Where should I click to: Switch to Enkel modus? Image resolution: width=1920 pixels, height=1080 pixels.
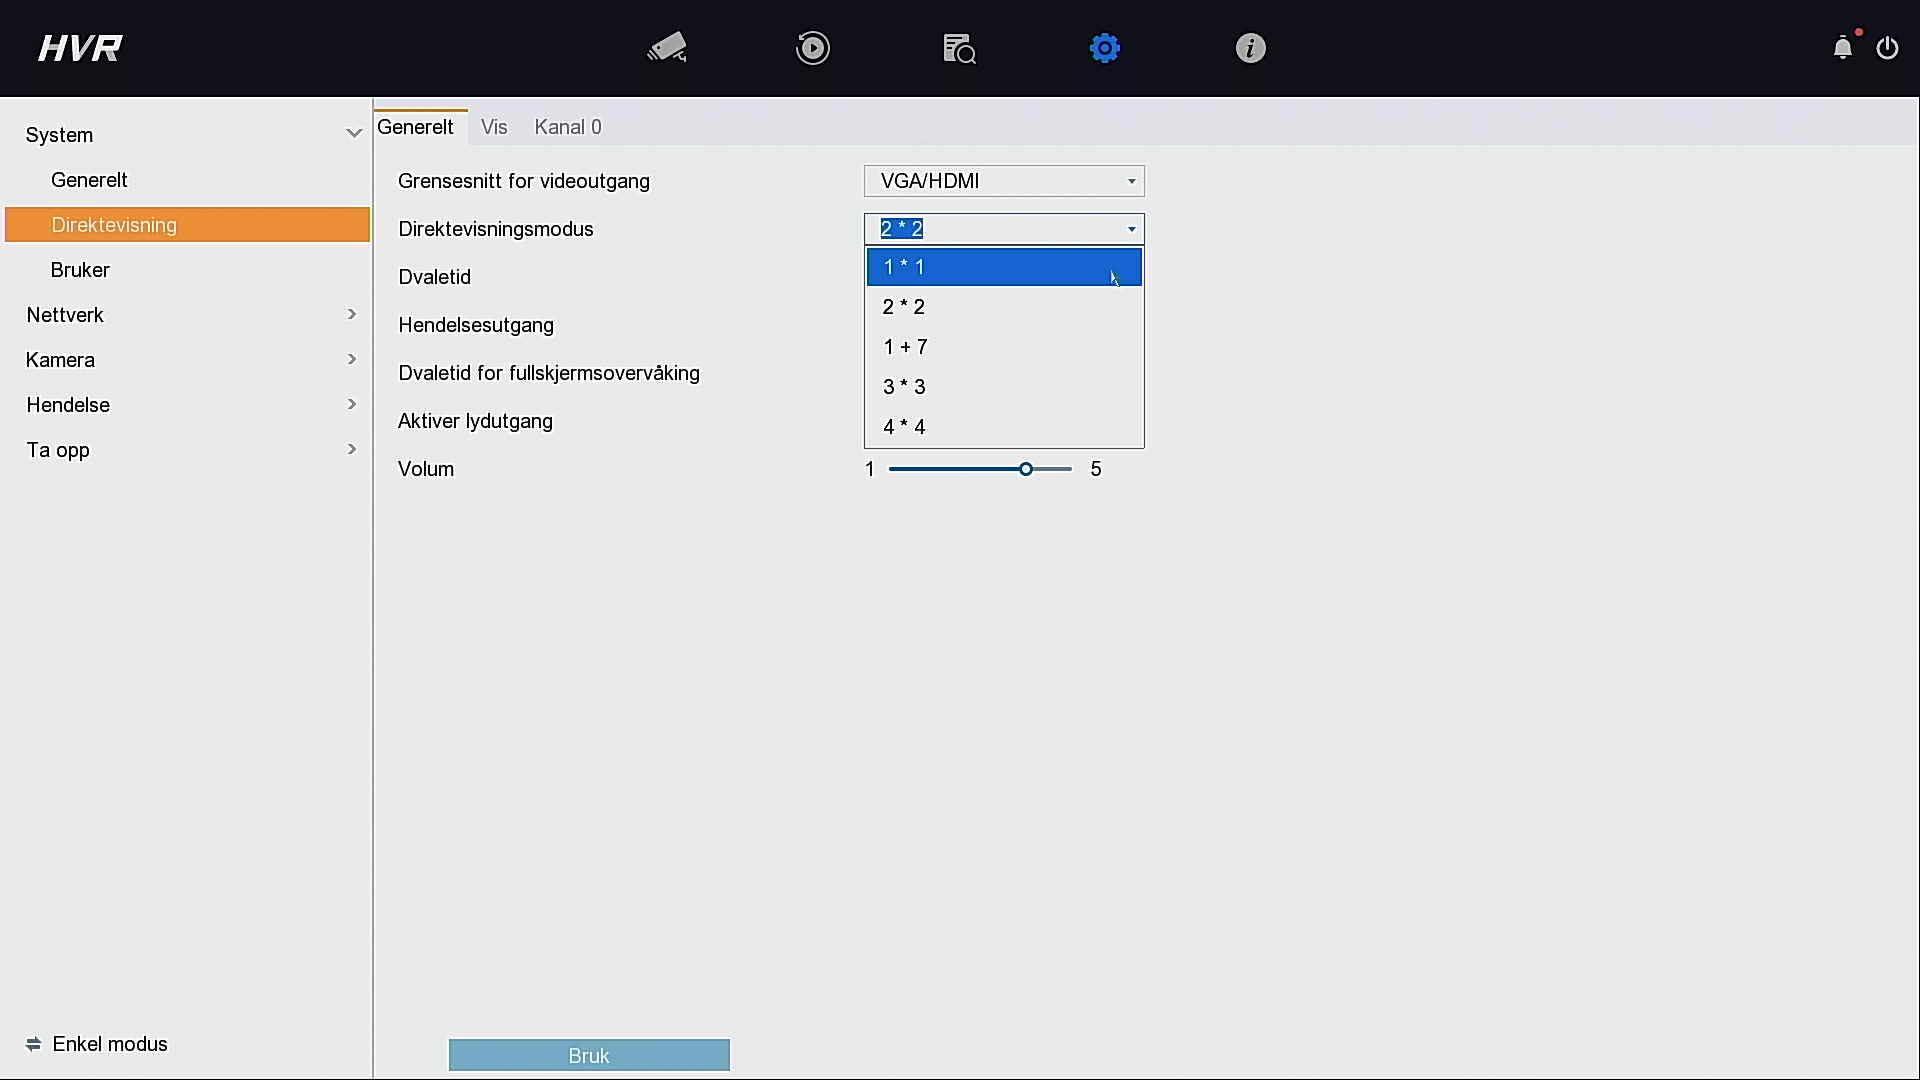tap(97, 1044)
